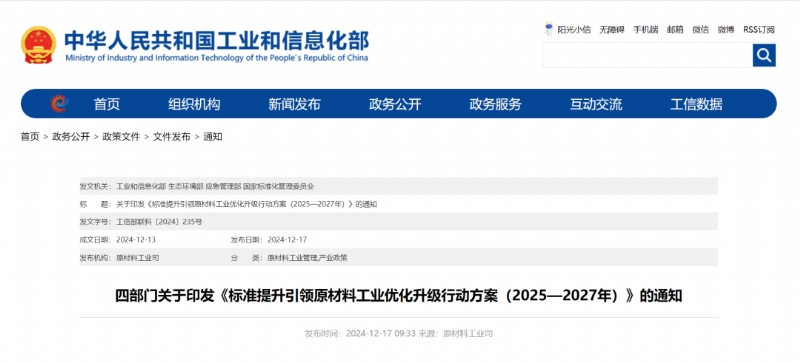Click the 标题 row text in metadata table
The image size is (800, 362).
(x=246, y=204)
